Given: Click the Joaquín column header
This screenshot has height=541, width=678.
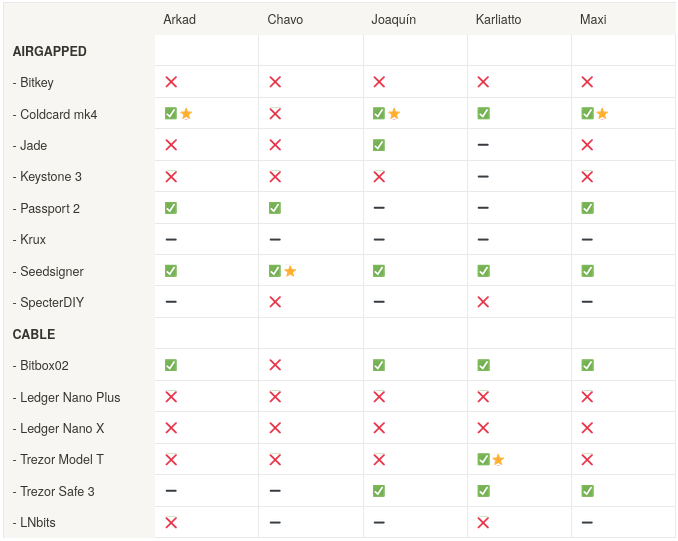Looking at the screenshot, I should tap(393, 19).
